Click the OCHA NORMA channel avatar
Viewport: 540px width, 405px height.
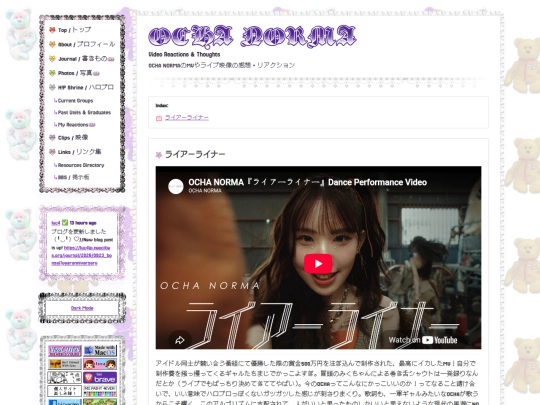176,186
